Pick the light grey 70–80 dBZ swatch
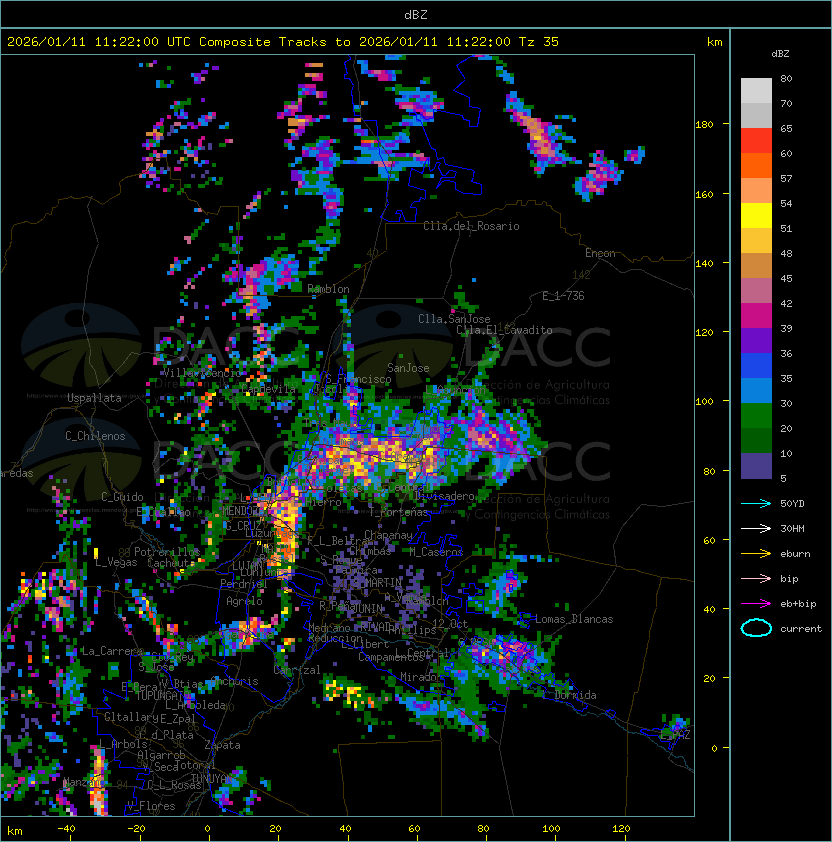Screen dimensions: 832x842 [756, 91]
